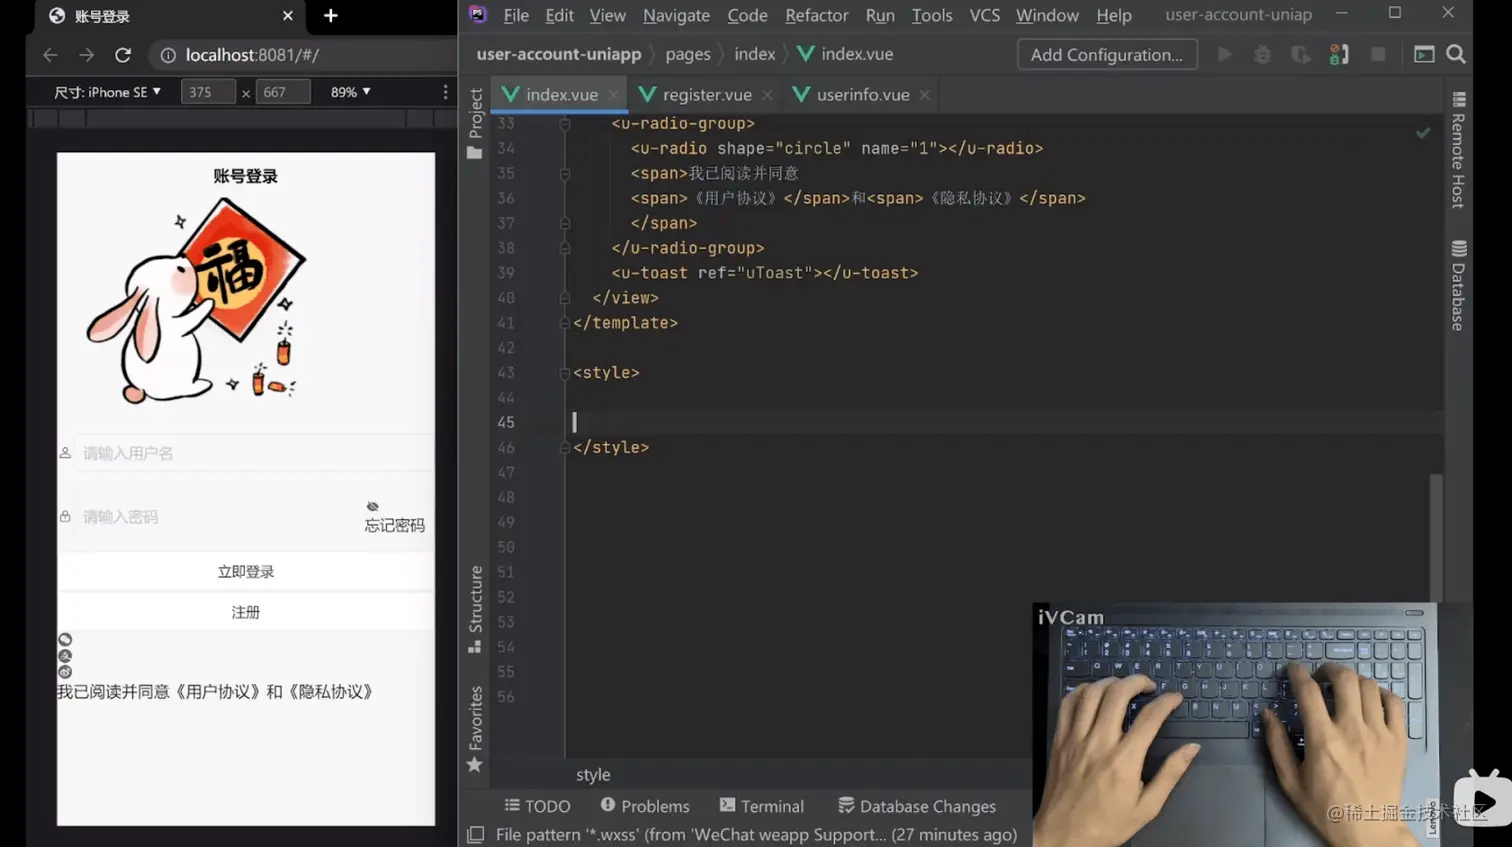
Task: Open the Refactor menu
Action: 816,15
